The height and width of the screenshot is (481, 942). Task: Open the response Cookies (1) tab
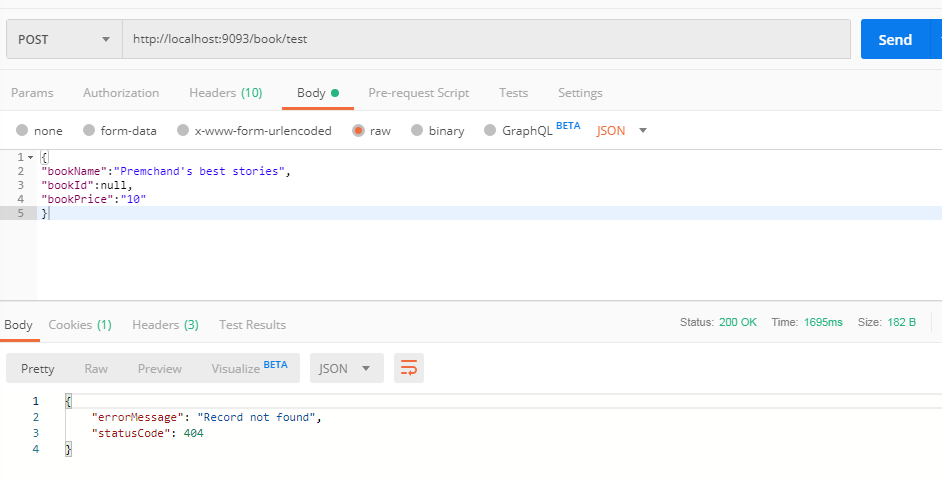point(80,324)
